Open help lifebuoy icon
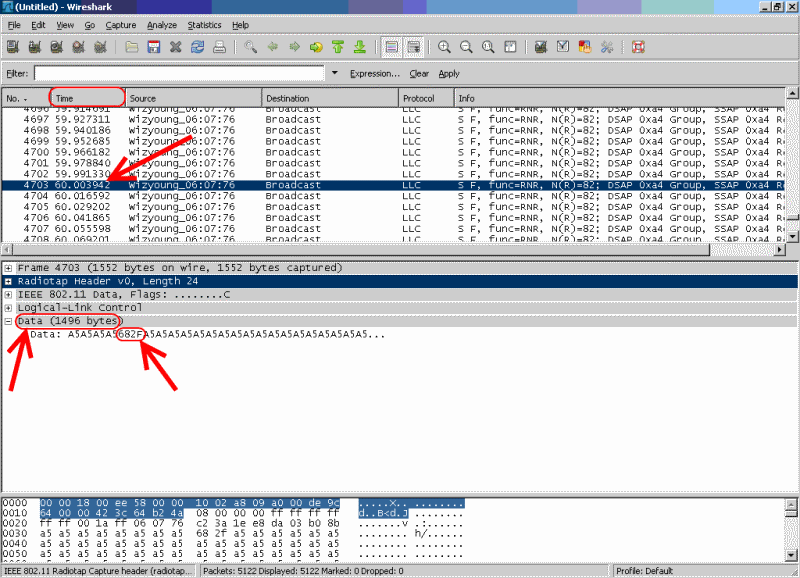The width and height of the screenshot is (800, 578). click(638, 47)
